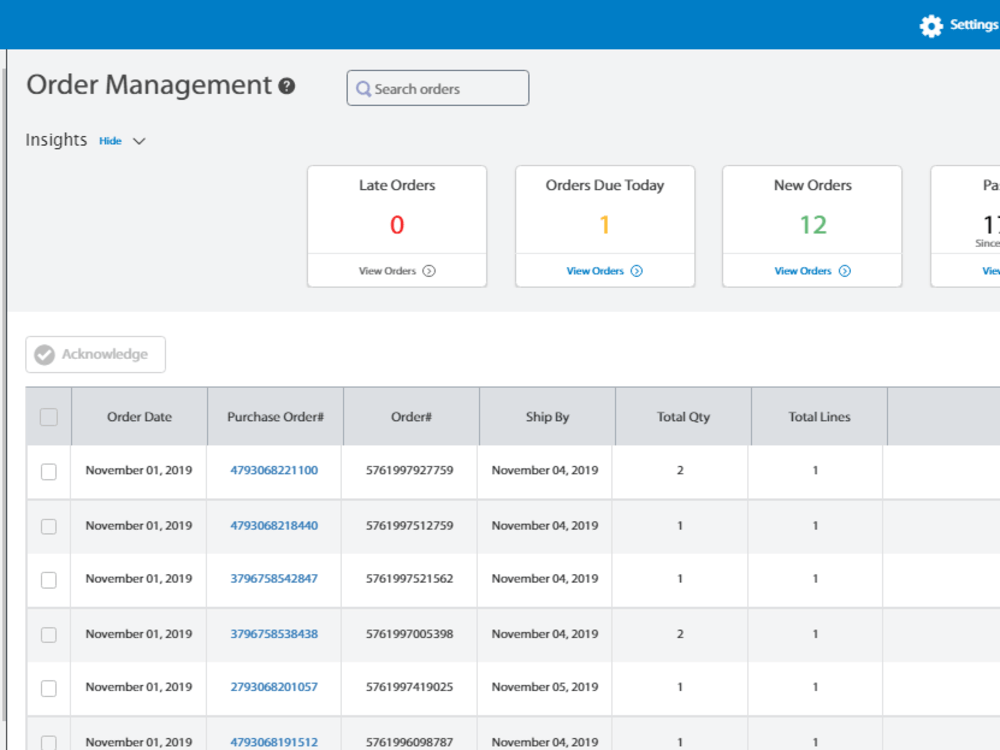Screen dimensions: 1000x750
Task: Click checkmark icon on Acknowledge button
Action: click(45, 355)
